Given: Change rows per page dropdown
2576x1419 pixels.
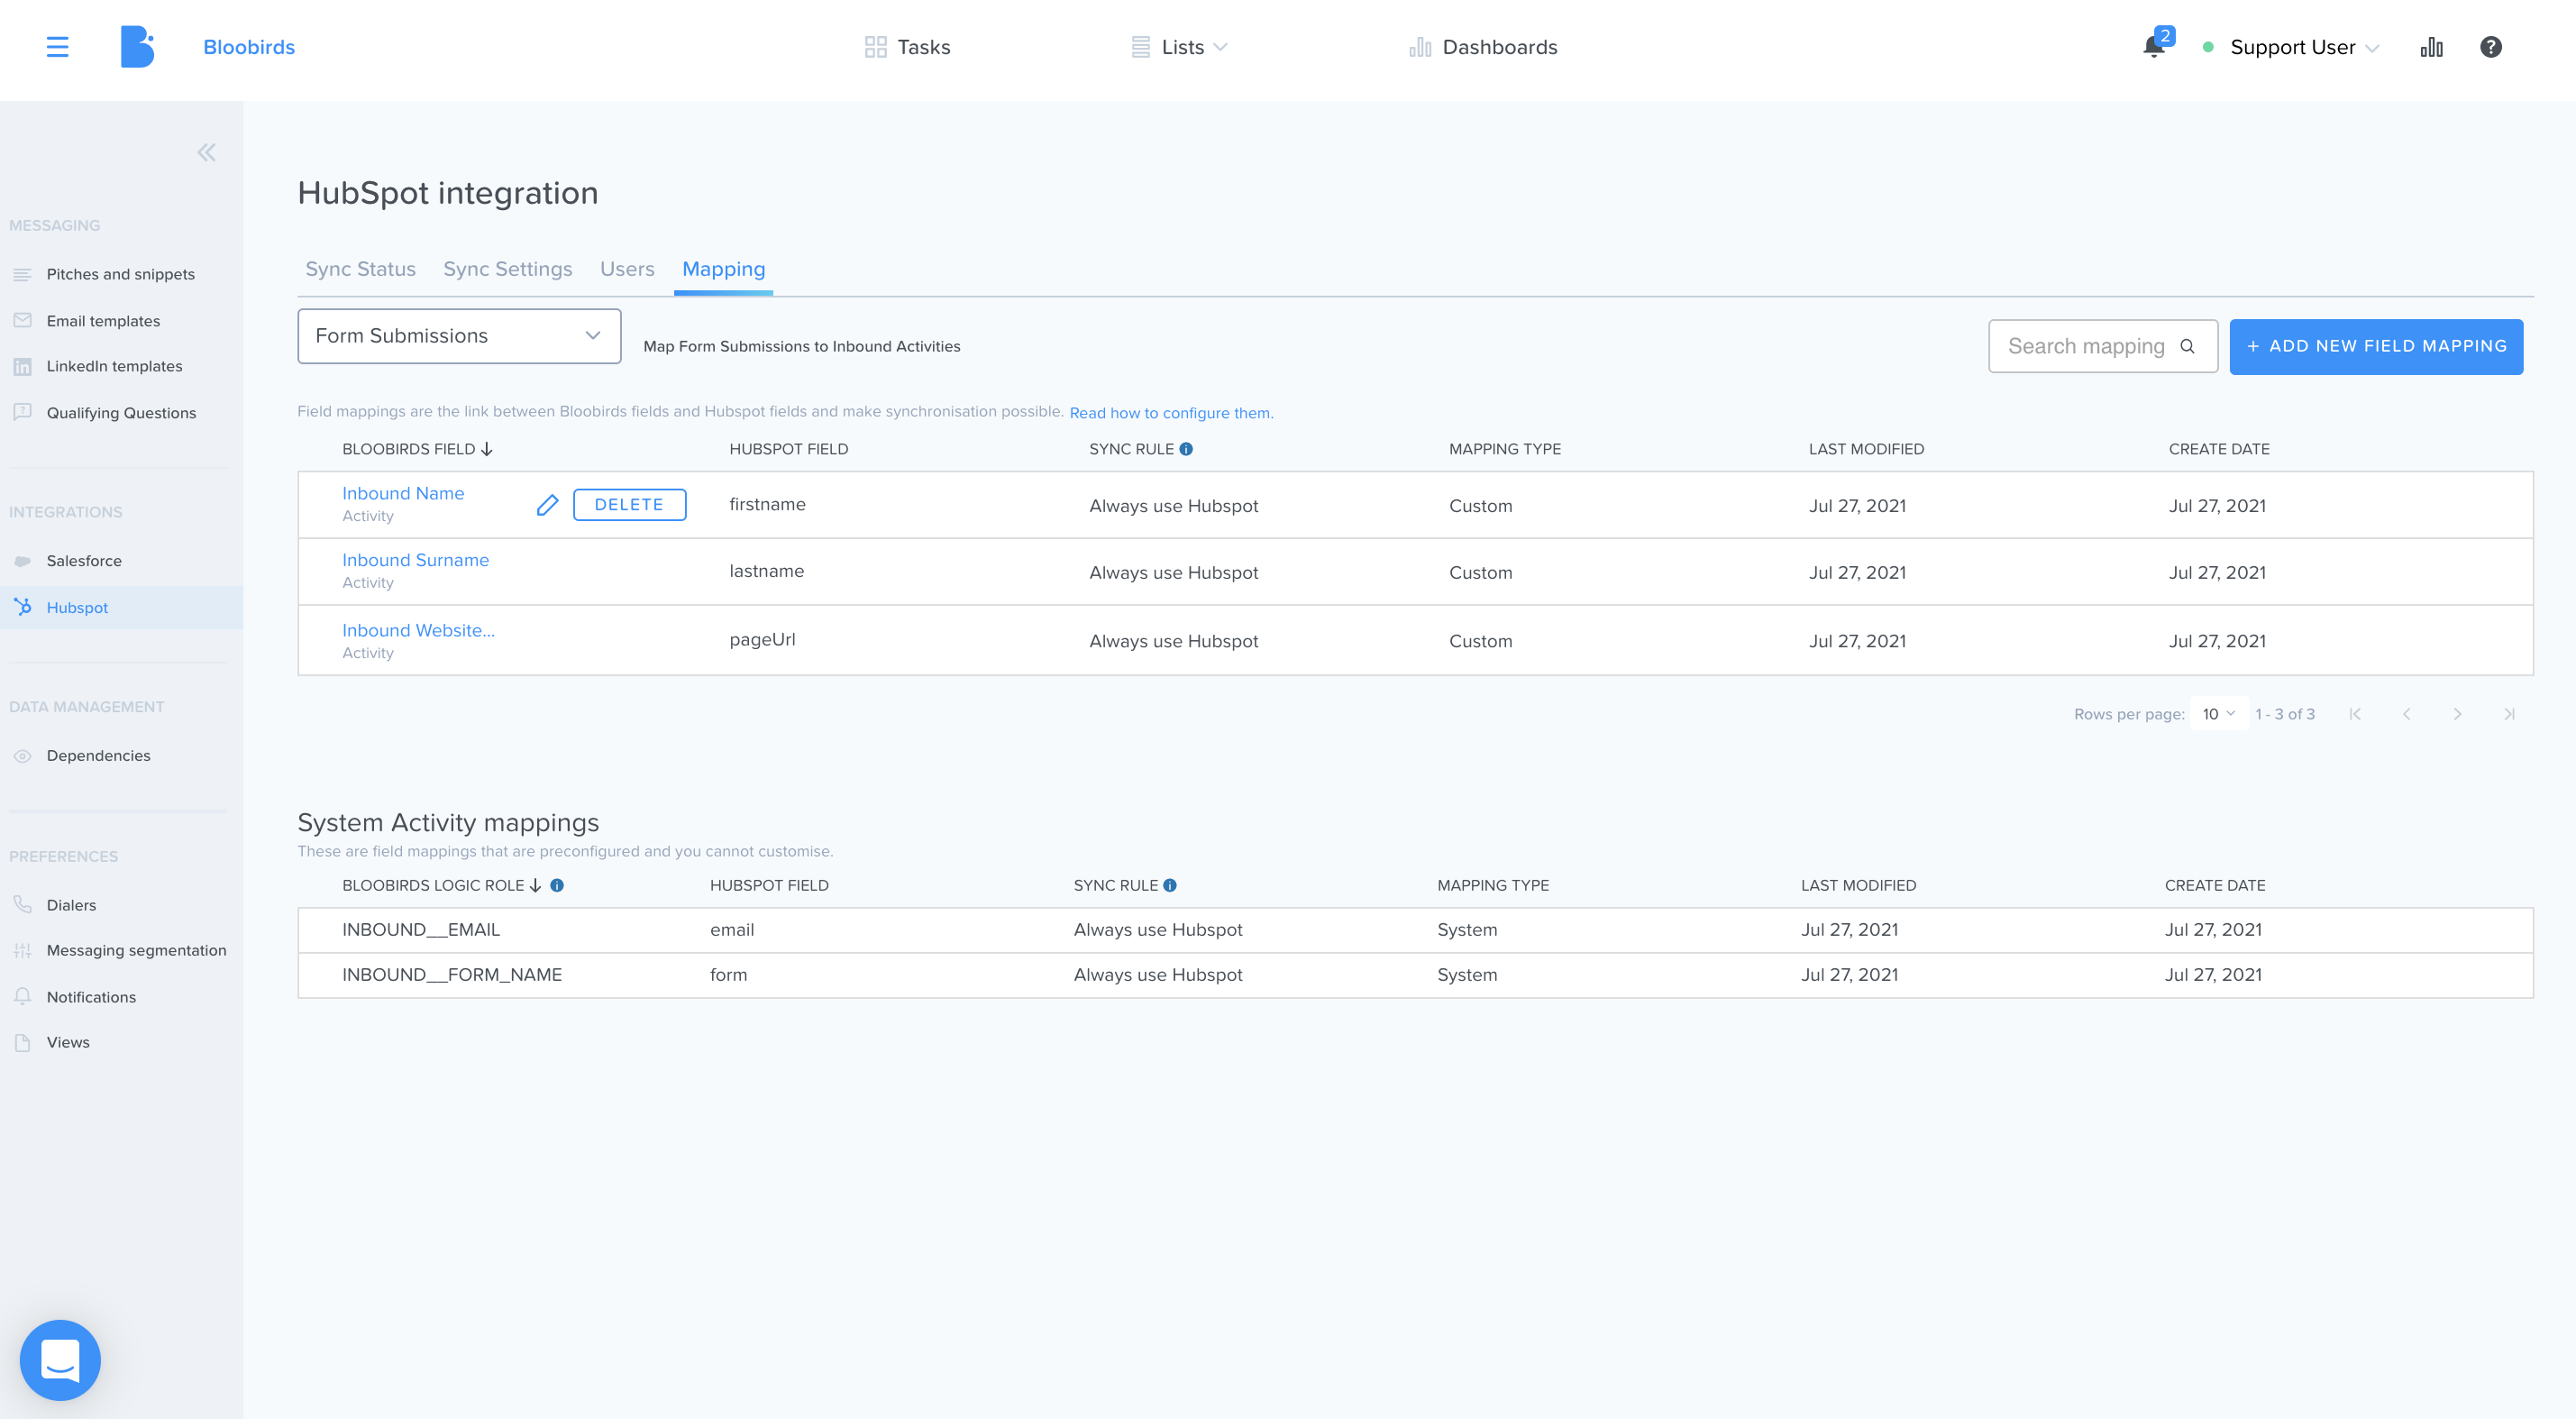Looking at the screenshot, I should click(2218, 714).
